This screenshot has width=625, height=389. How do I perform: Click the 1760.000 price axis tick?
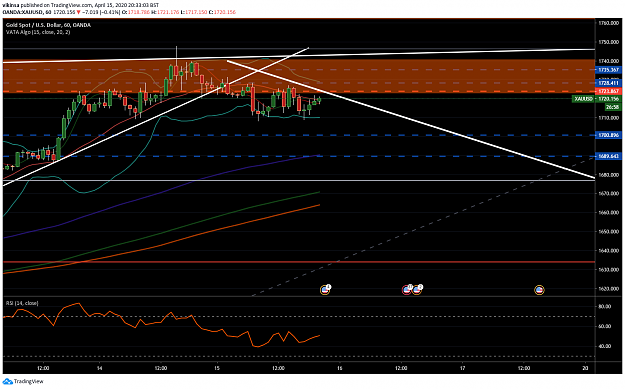pyautogui.click(x=608, y=23)
